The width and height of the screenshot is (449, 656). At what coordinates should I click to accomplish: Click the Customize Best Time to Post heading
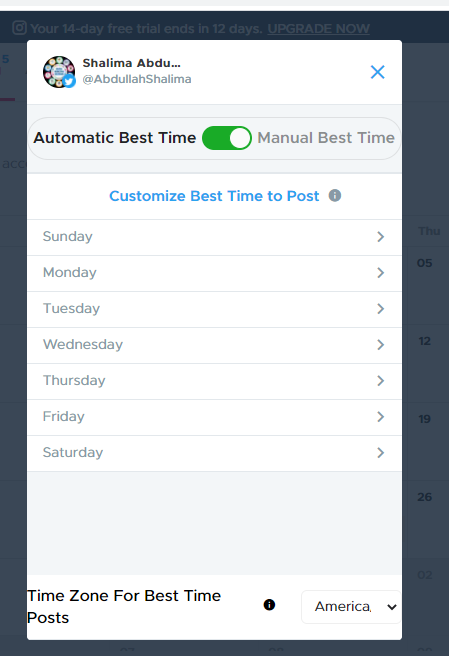click(x=214, y=196)
